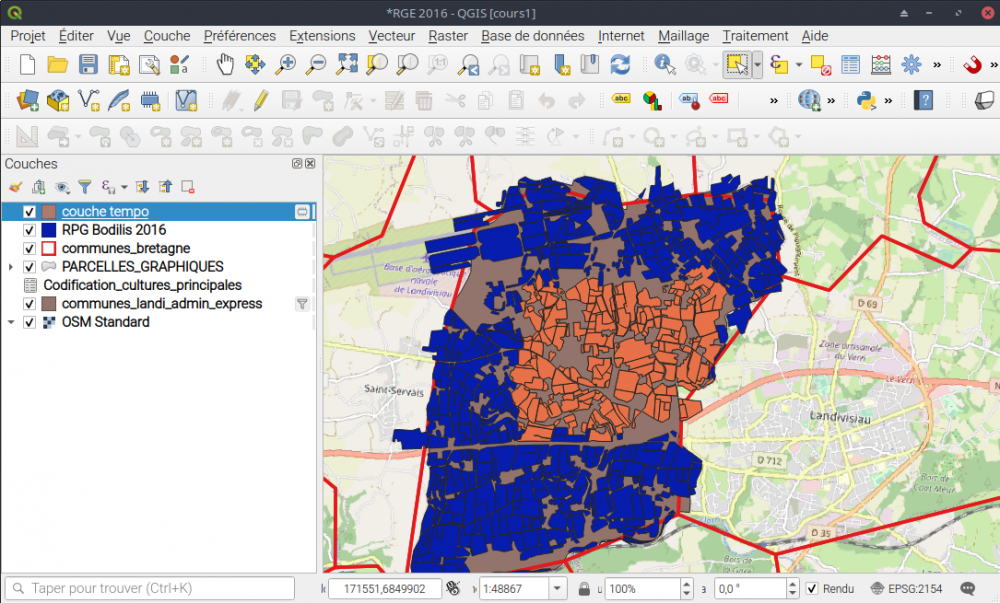Click the brown couche tempo color swatch

click(48, 212)
